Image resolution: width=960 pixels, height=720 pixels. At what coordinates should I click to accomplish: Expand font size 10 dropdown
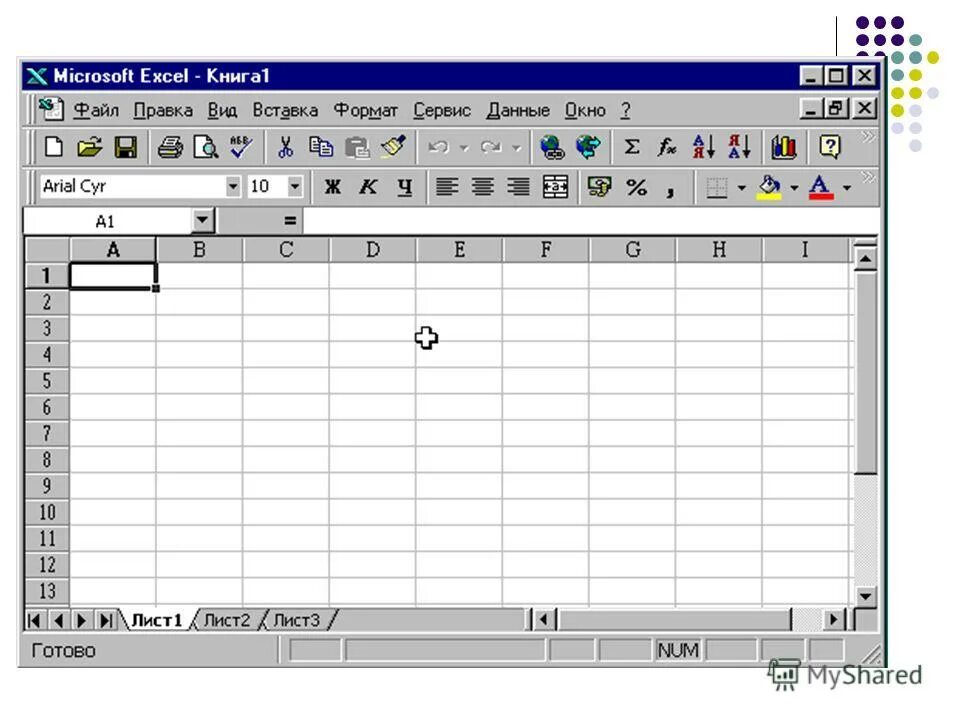pyautogui.click(x=295, y=186)
